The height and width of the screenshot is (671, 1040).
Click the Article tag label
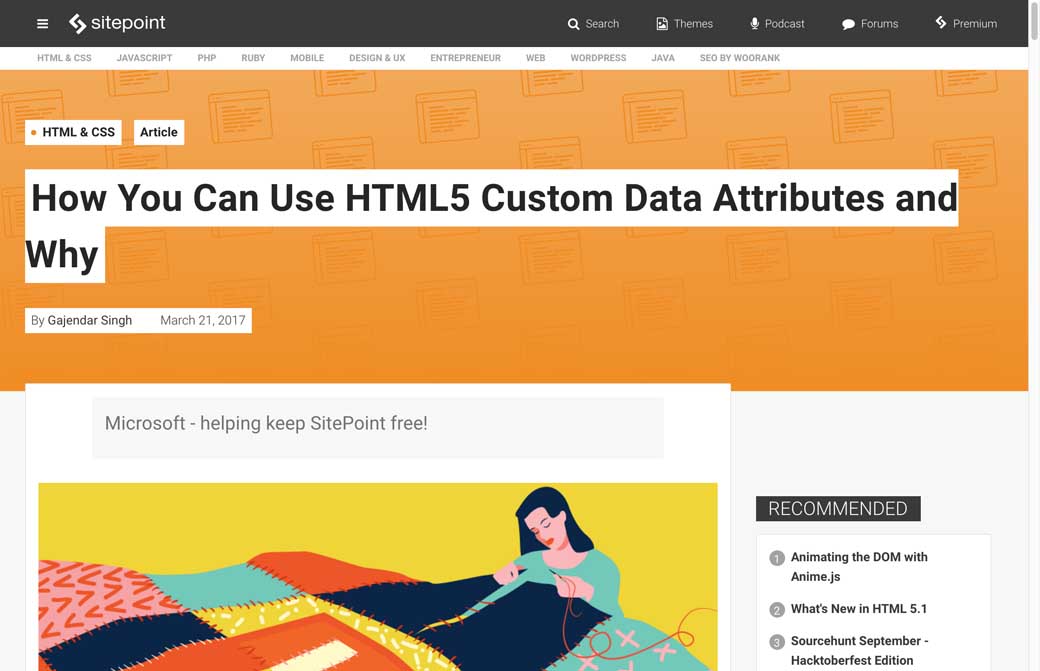click(x=159, y=132)
